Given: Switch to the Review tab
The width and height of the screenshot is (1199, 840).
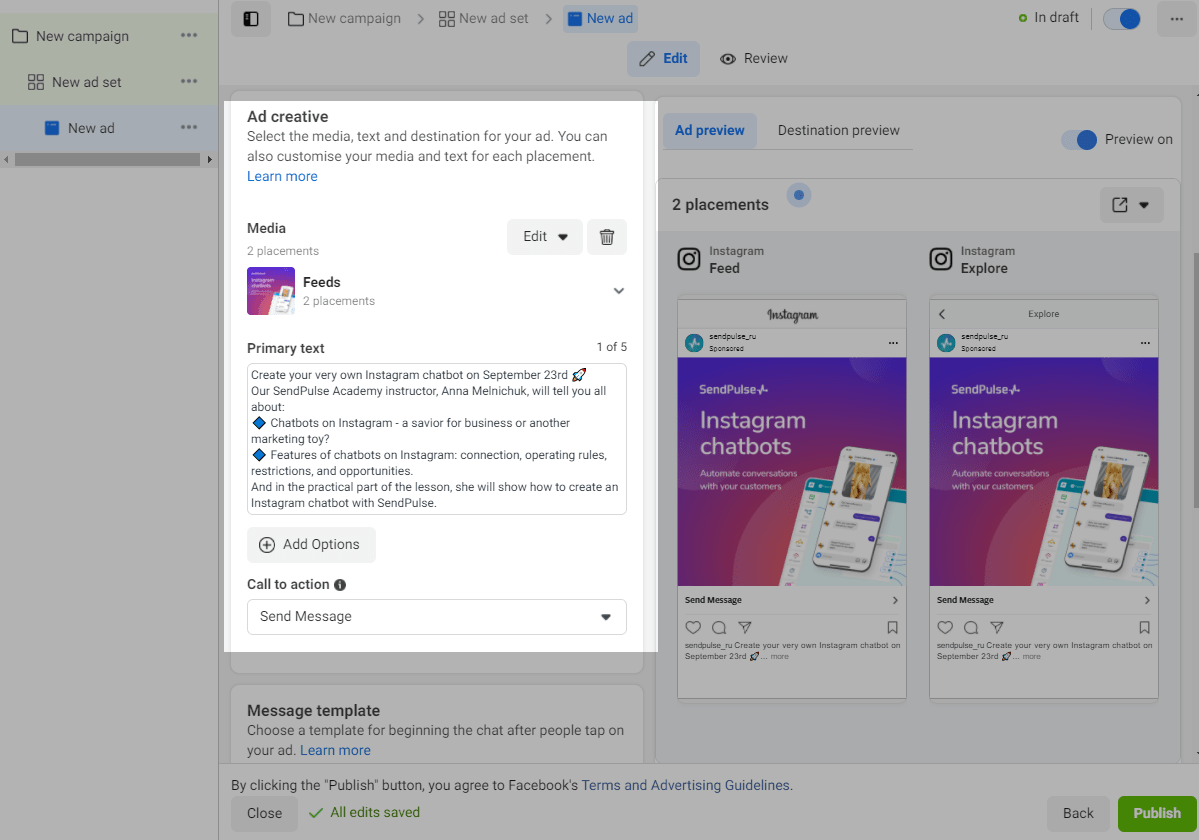Looking at the screenshot, I should point(754,59).
